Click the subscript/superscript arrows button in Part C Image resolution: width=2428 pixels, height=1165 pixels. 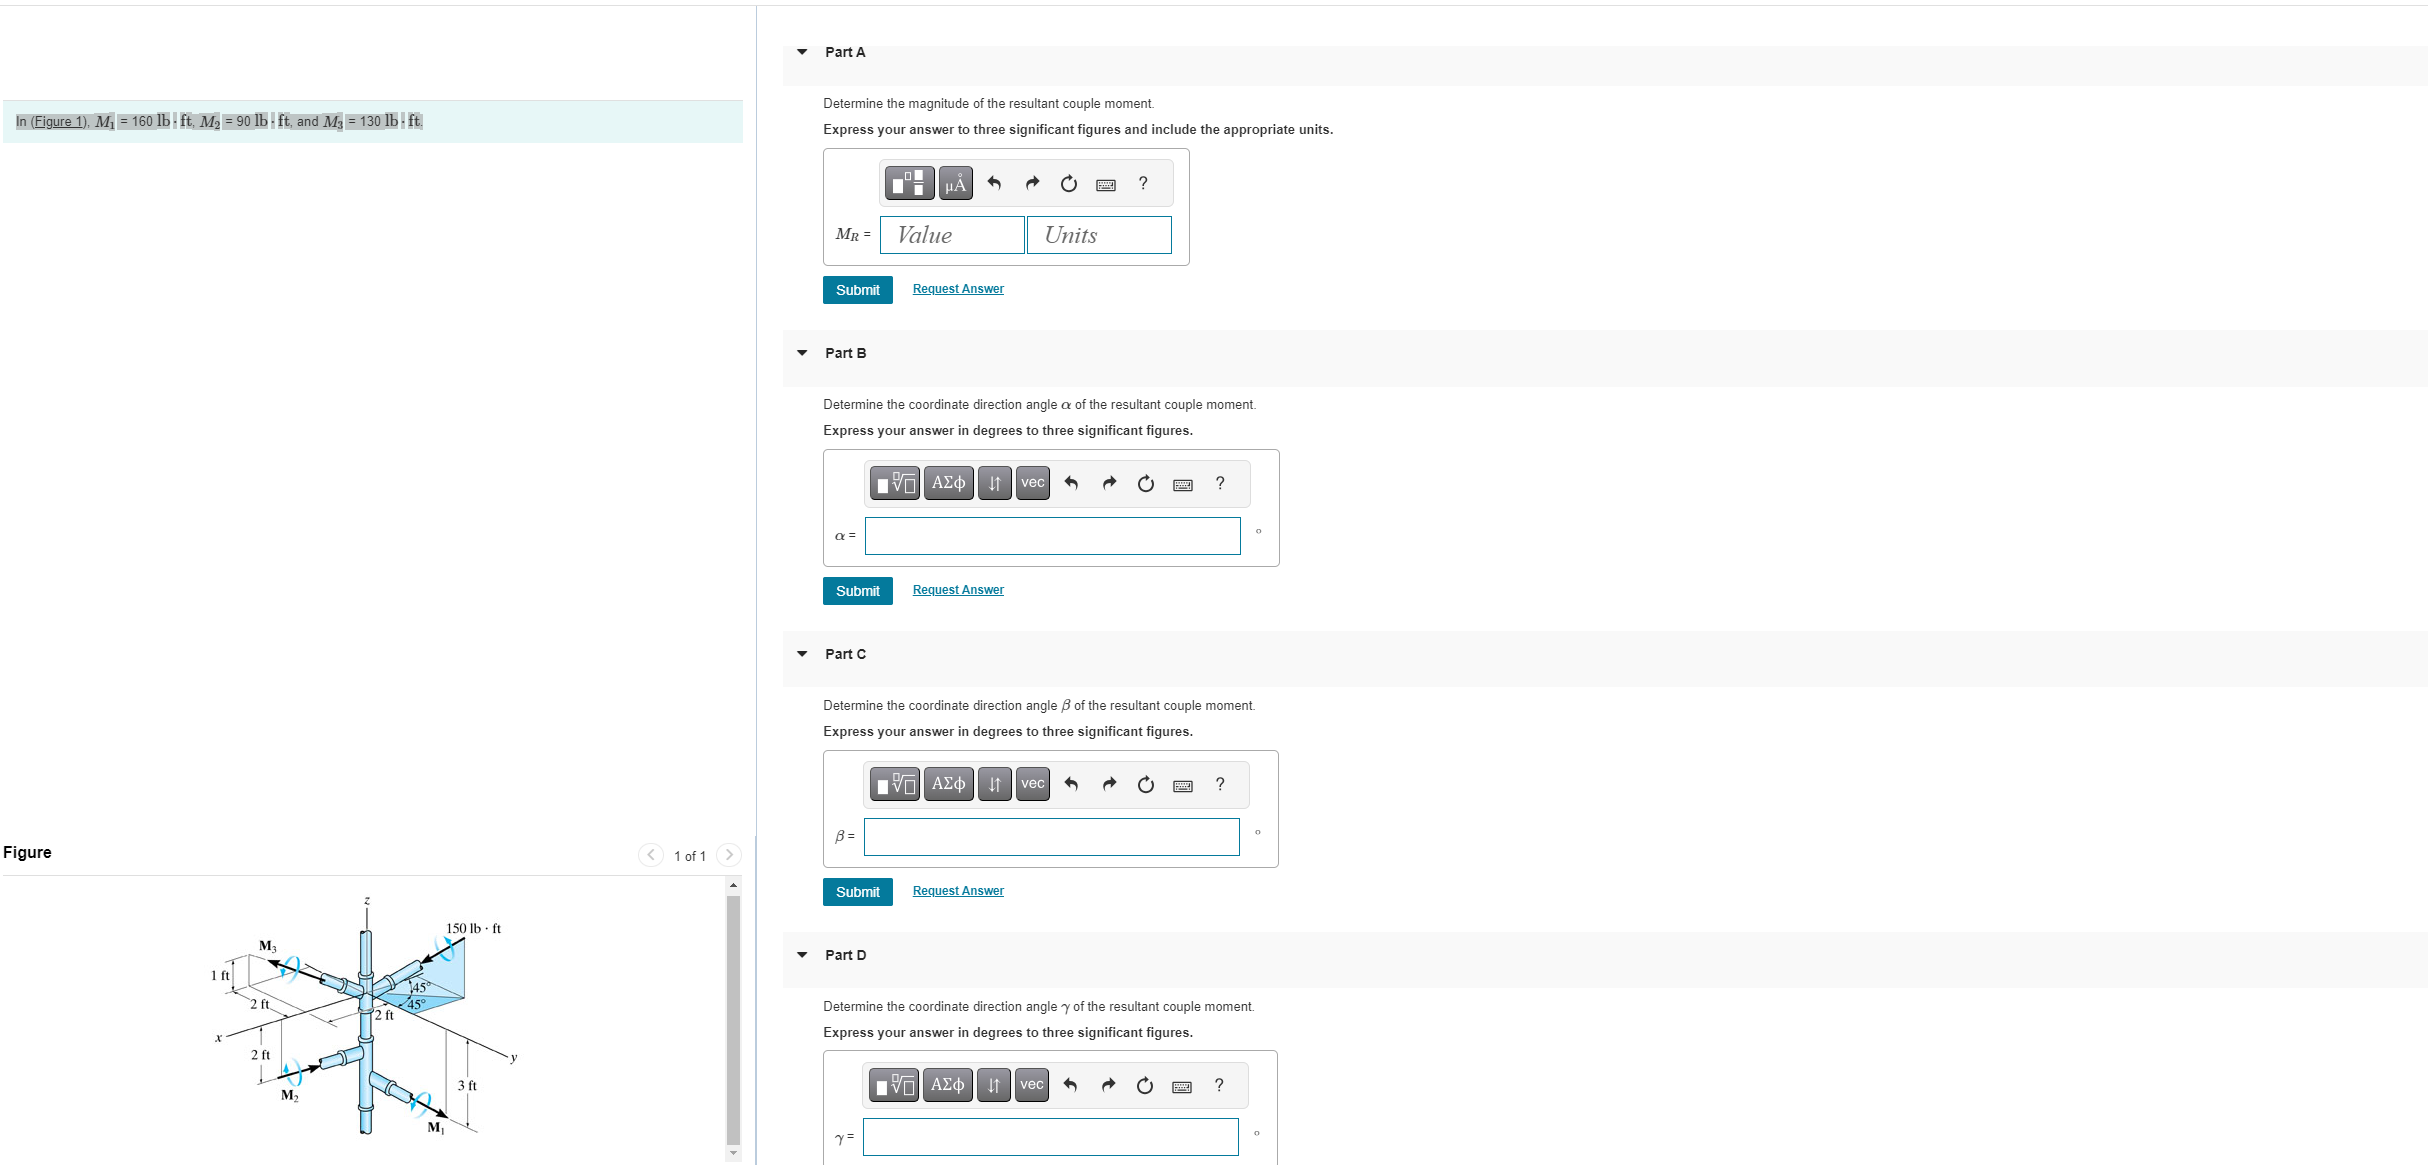pyautogui.click(x=994, y=784)
